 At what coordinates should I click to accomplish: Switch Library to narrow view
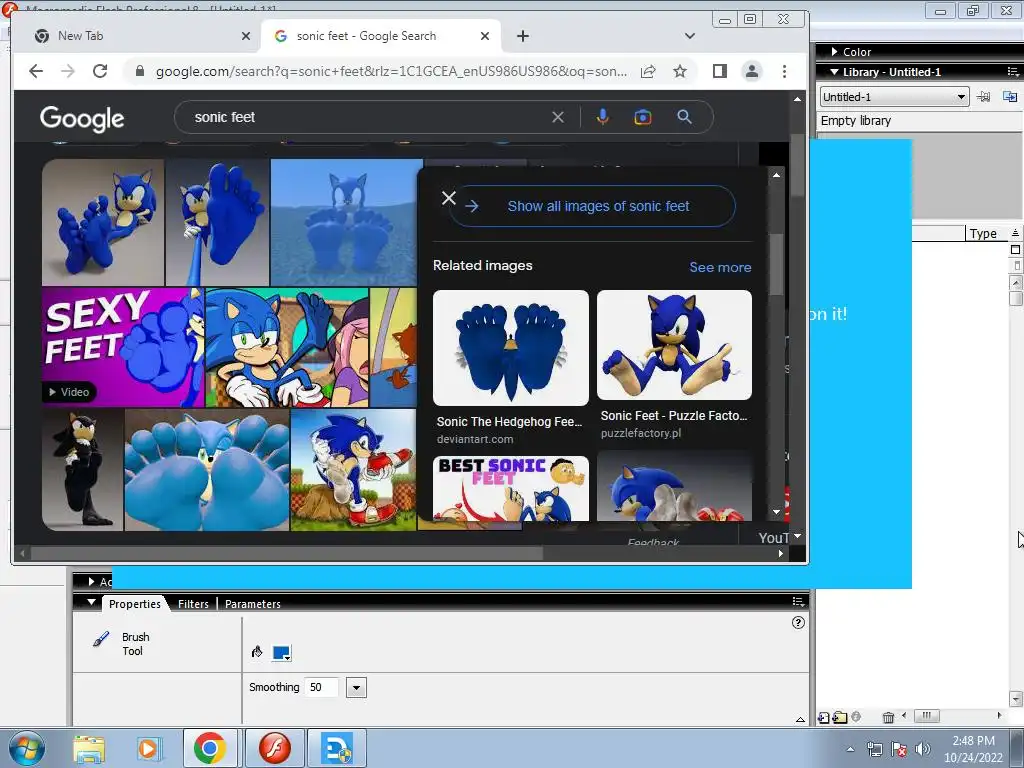(x=1016, y=265)
